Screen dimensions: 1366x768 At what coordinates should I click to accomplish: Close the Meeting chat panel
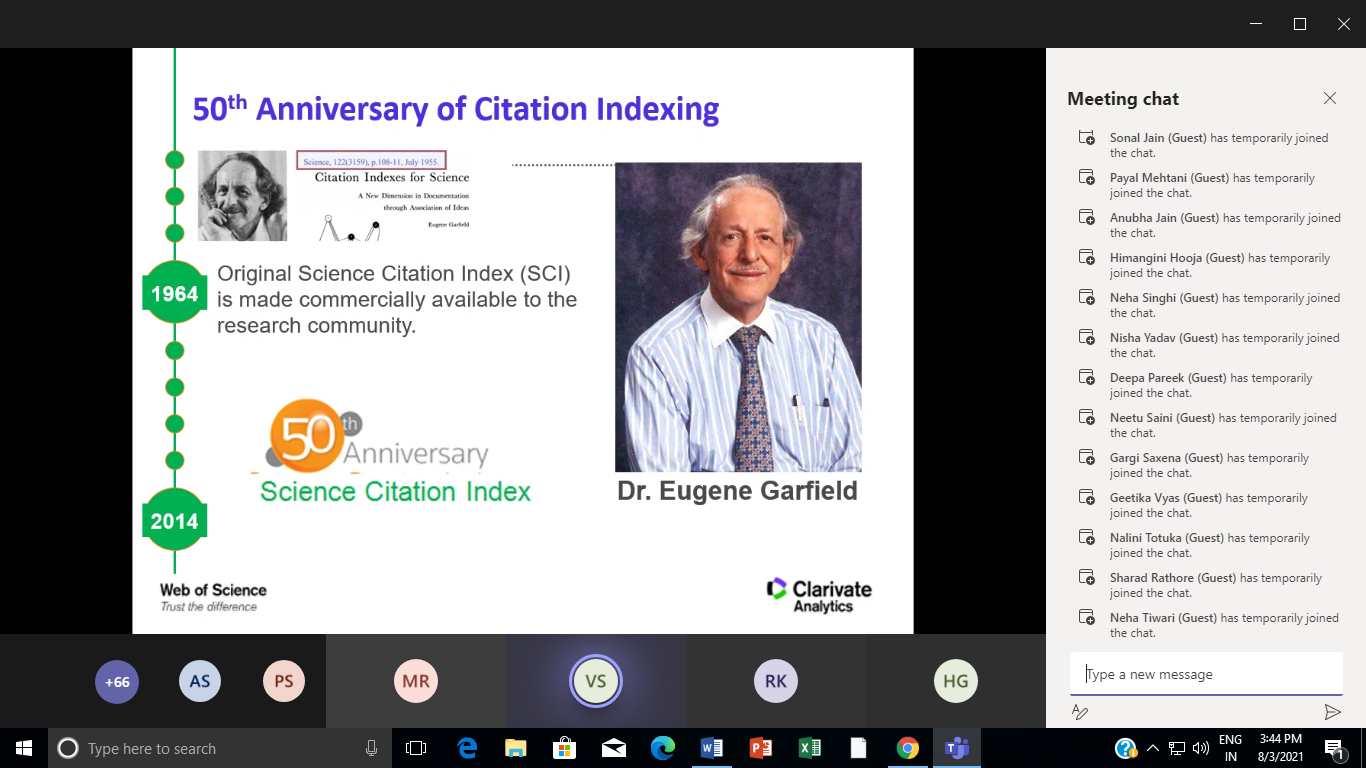[1329, 98]
